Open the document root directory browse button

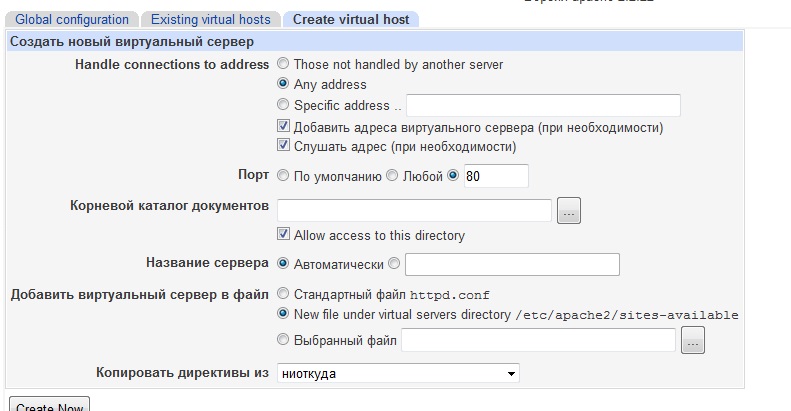pos(569,210)
